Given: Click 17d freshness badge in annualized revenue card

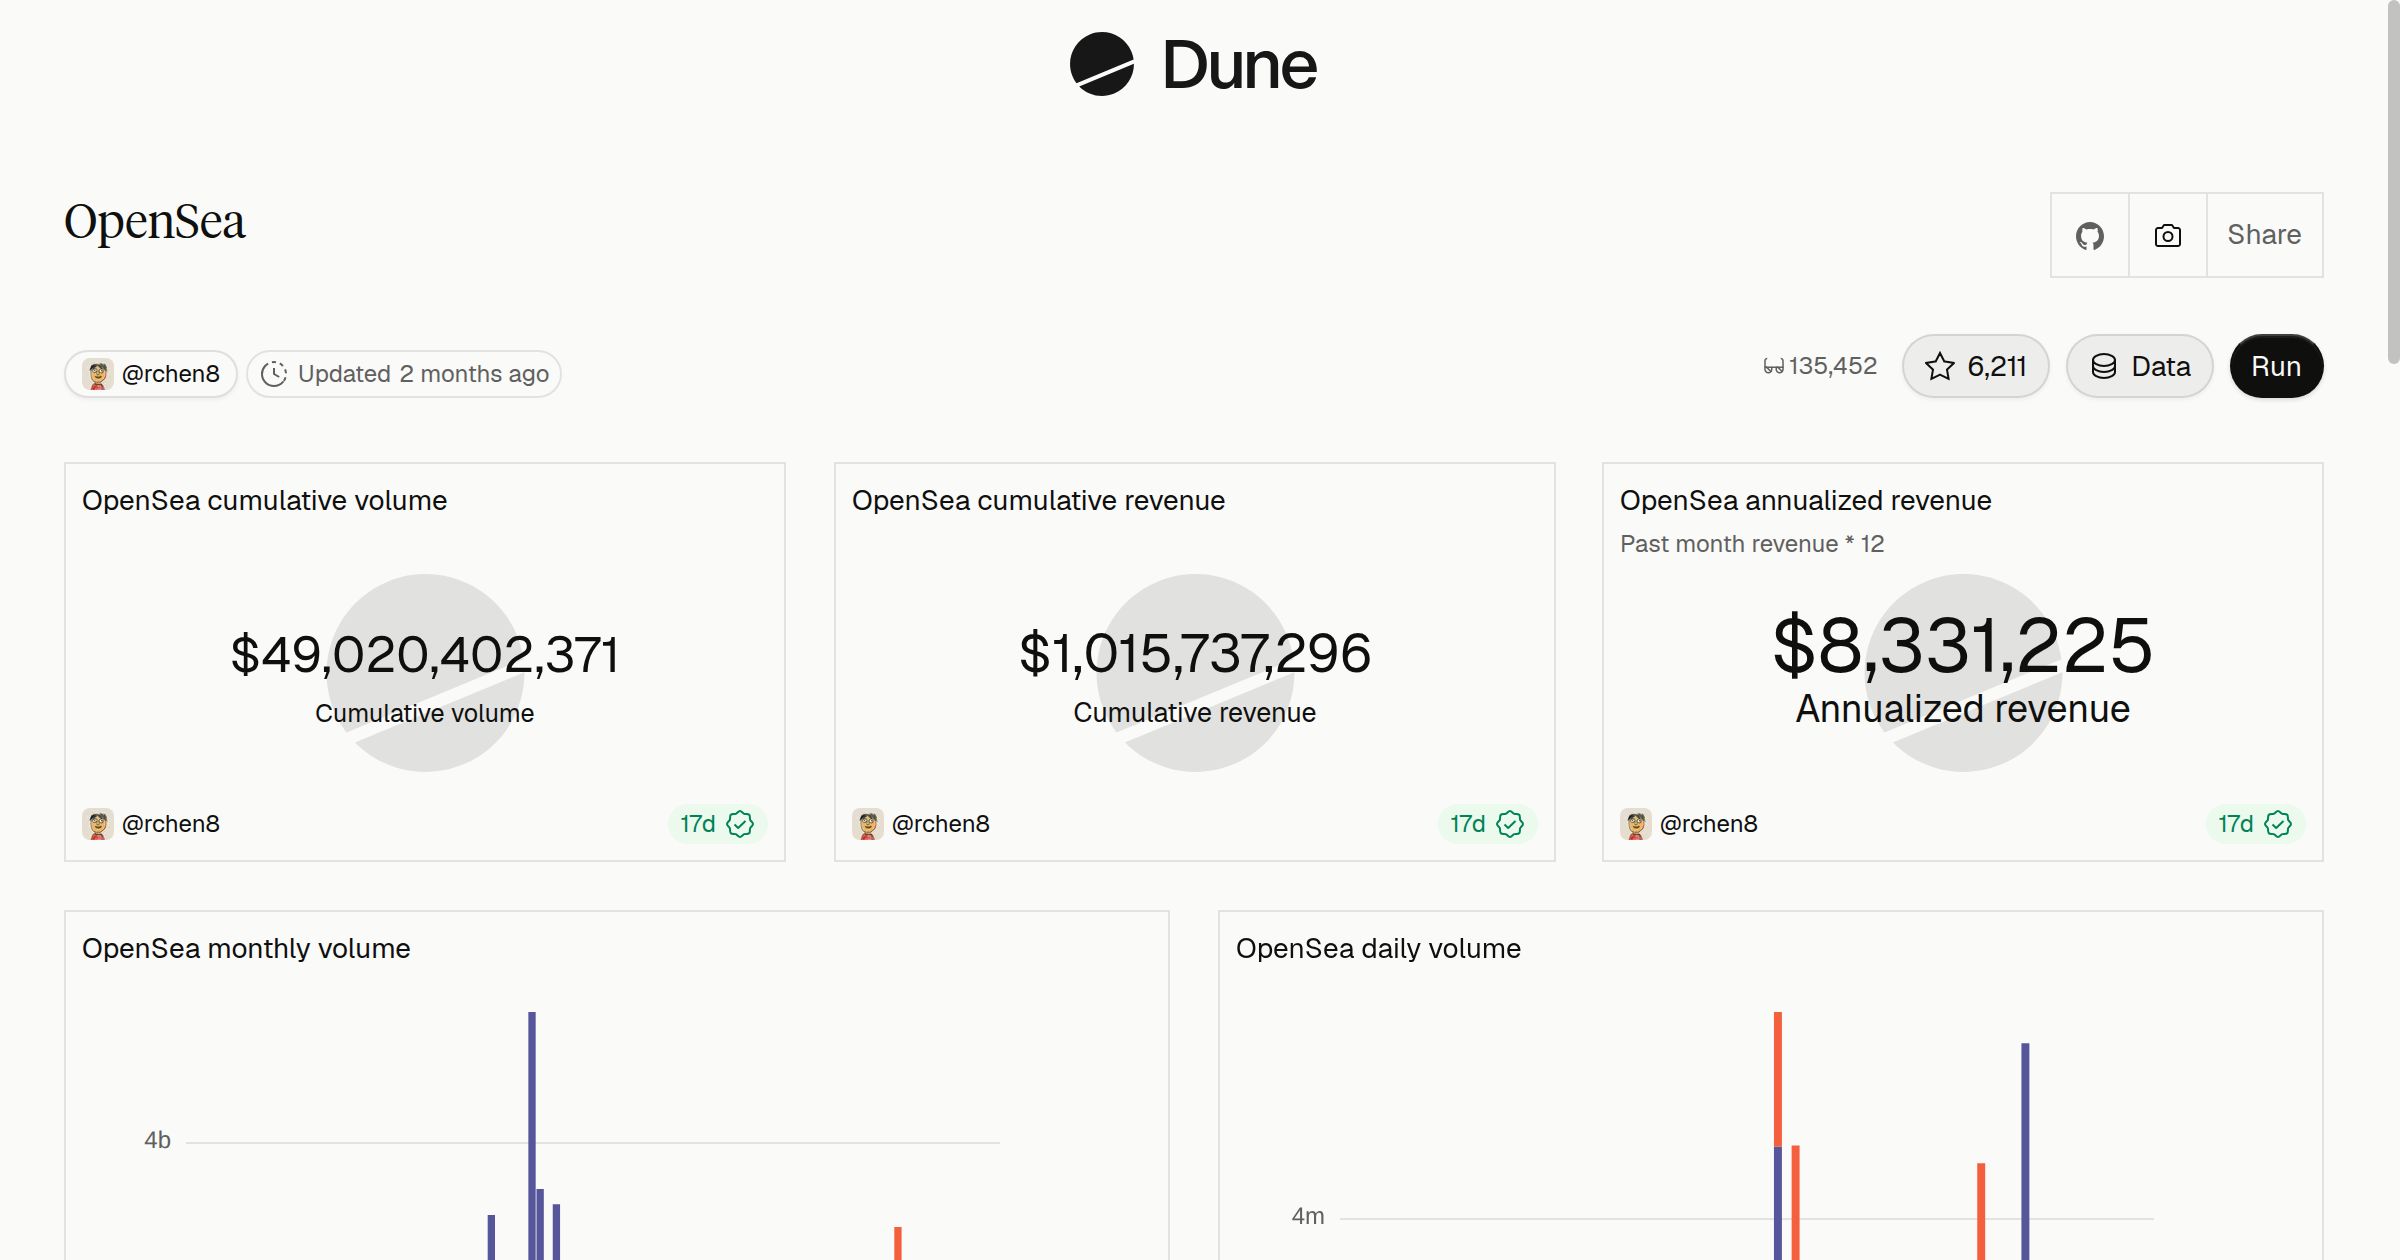Looking at the screenshot, I should [x=2255, y=824].
